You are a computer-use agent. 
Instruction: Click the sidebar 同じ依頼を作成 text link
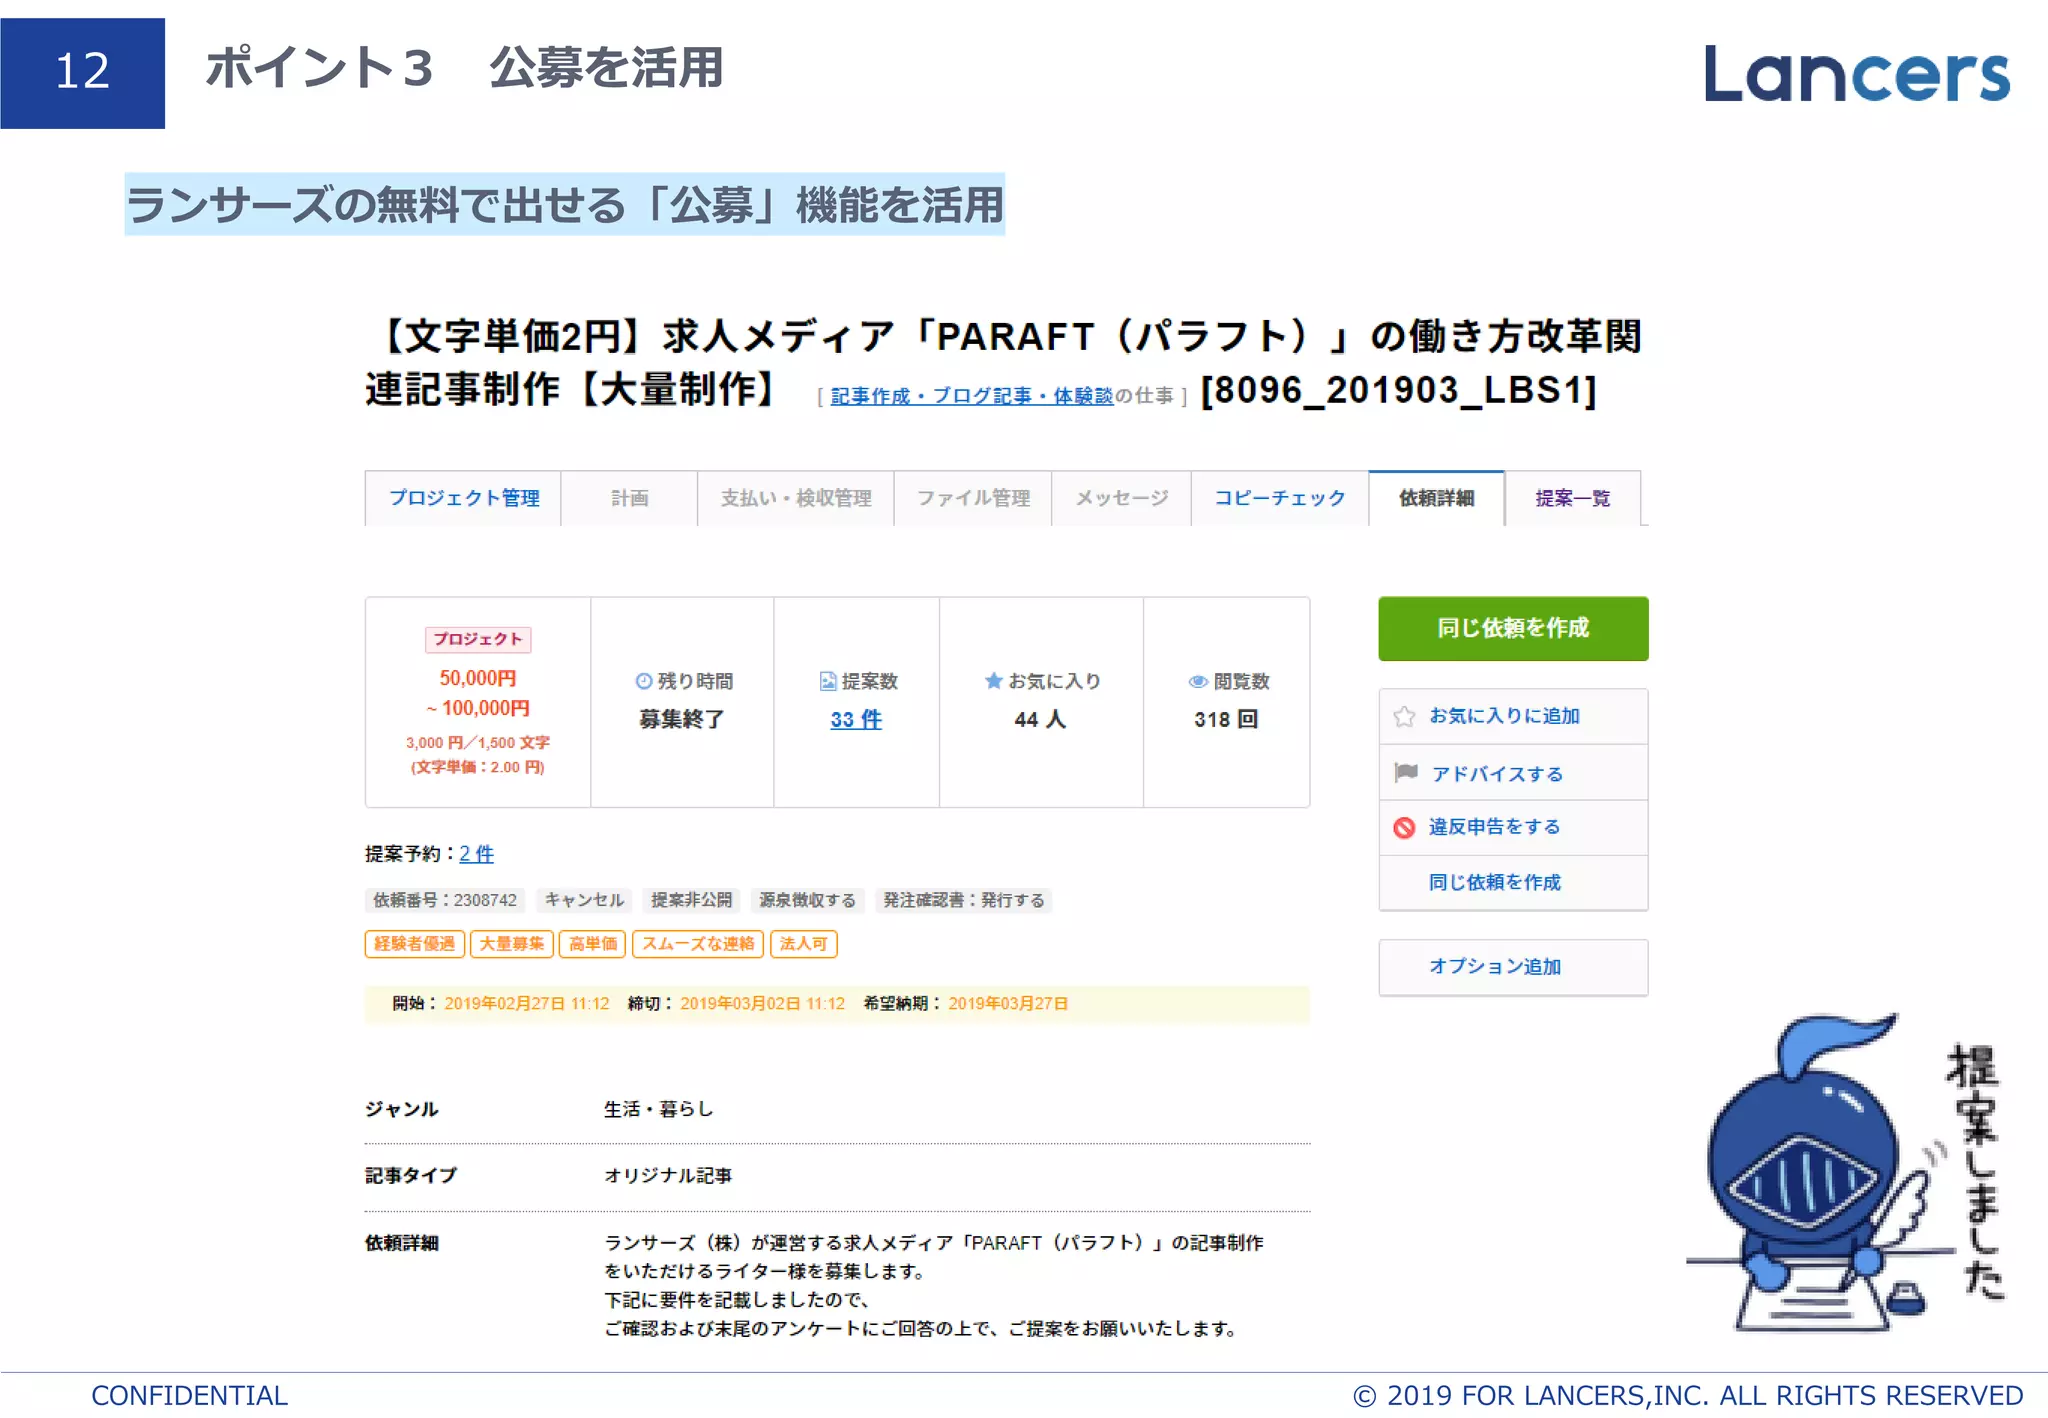point(1494,882)
